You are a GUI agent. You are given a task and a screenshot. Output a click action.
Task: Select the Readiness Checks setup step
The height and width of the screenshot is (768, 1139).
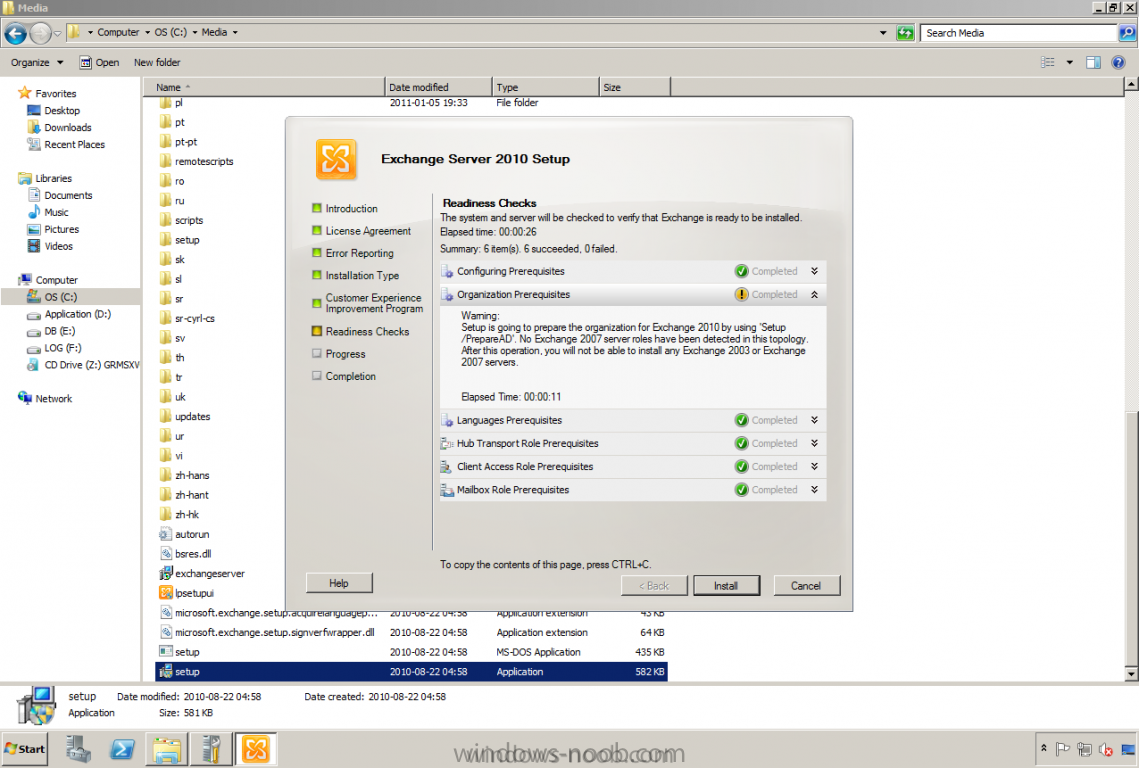coord(360,331)
